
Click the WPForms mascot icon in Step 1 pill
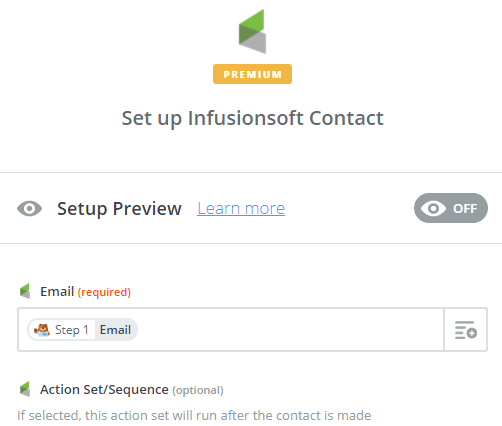pyautogui.click(x=42, y=330)
